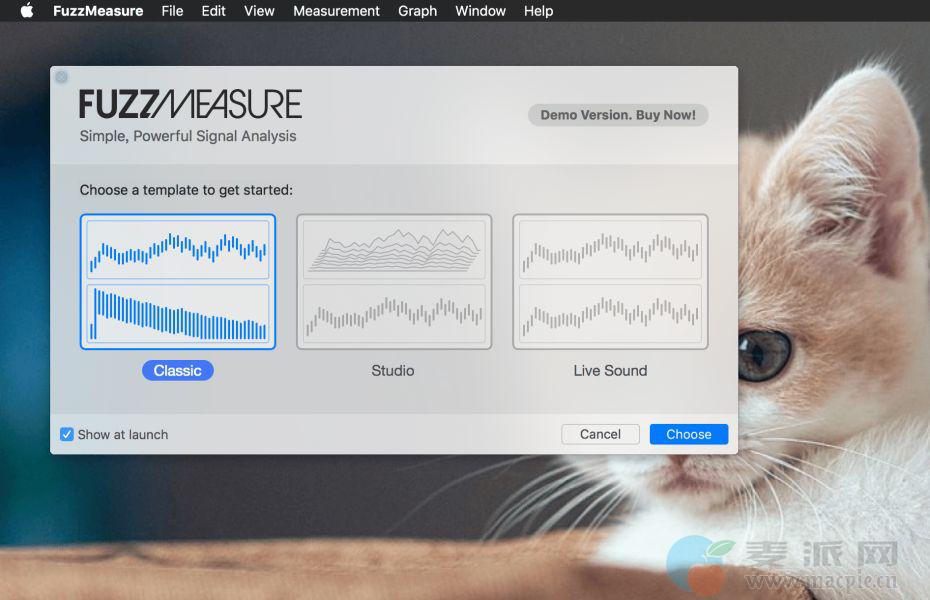The width and height of the screenshot is (930, 600).
Task: Open the Help menu
Action: click(x=538, y=11)
